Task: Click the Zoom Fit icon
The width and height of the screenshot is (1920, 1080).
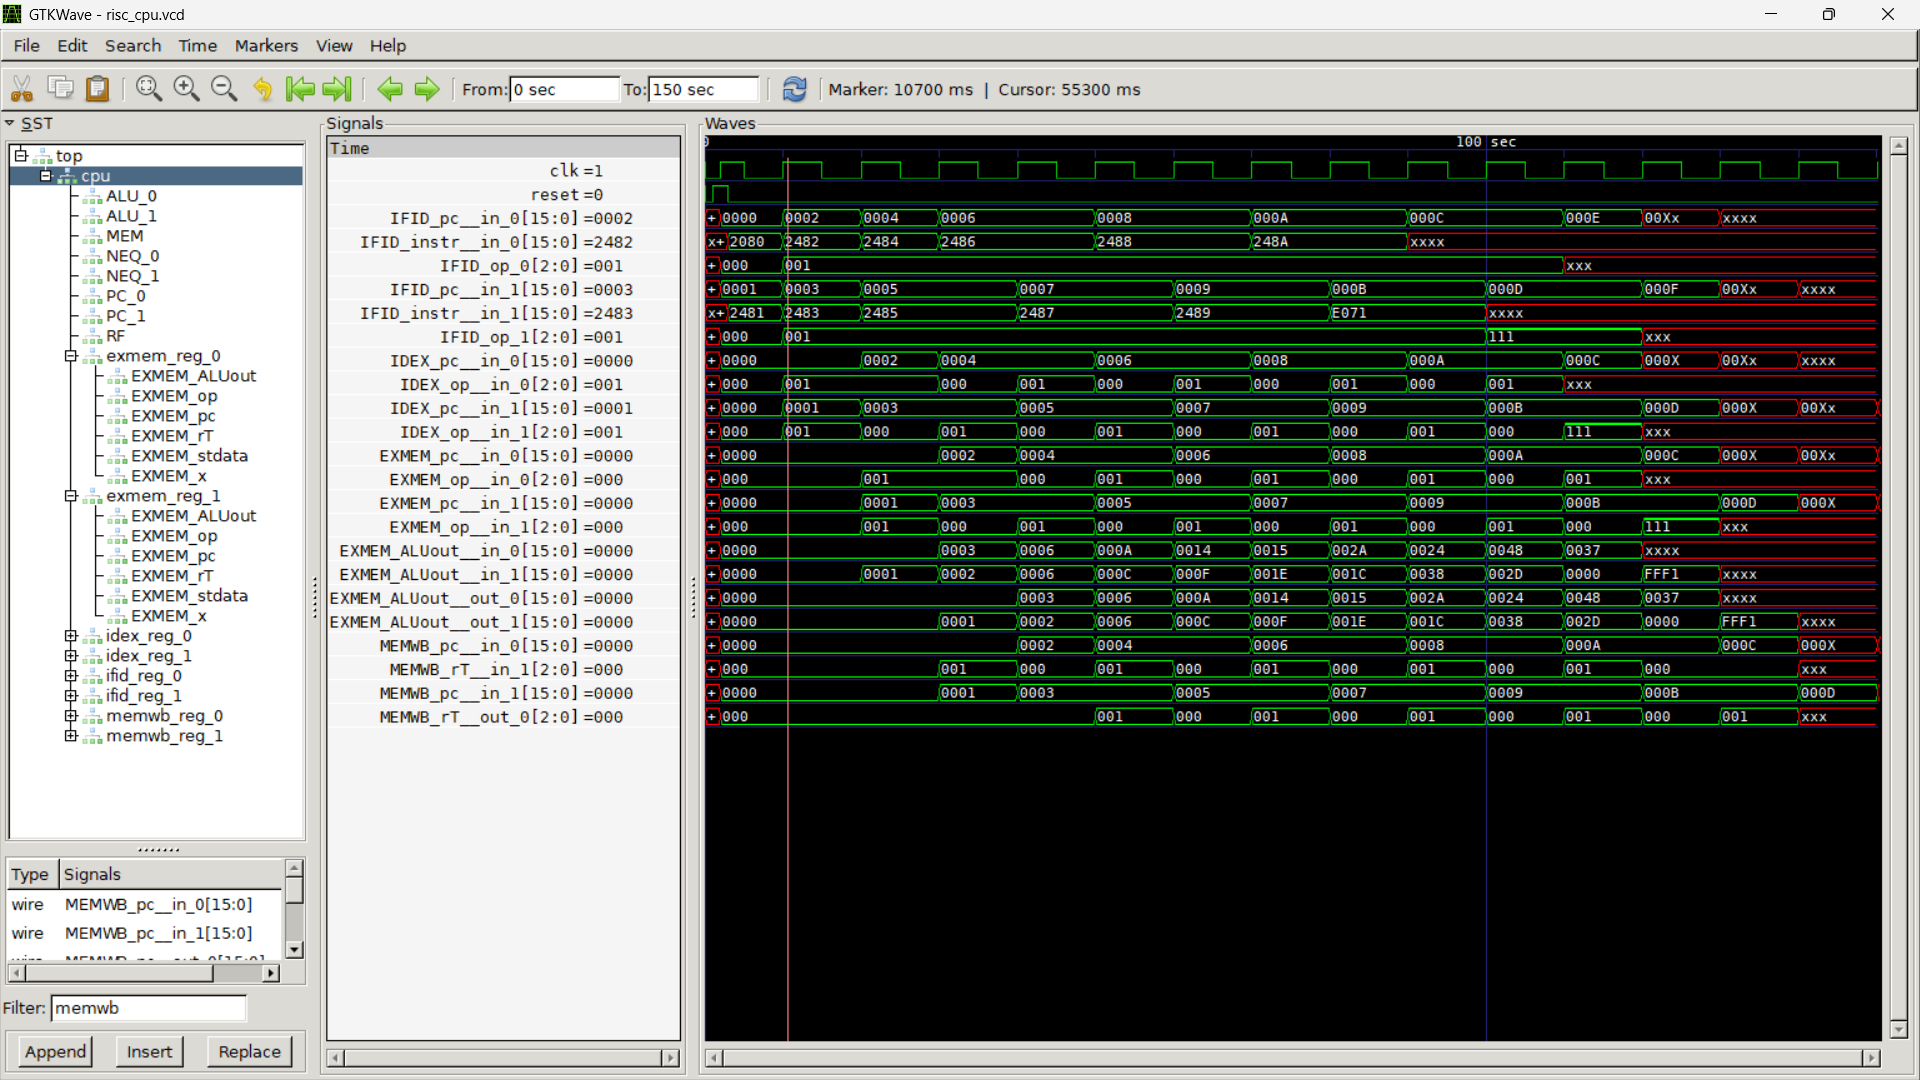Action: [149, 89]
